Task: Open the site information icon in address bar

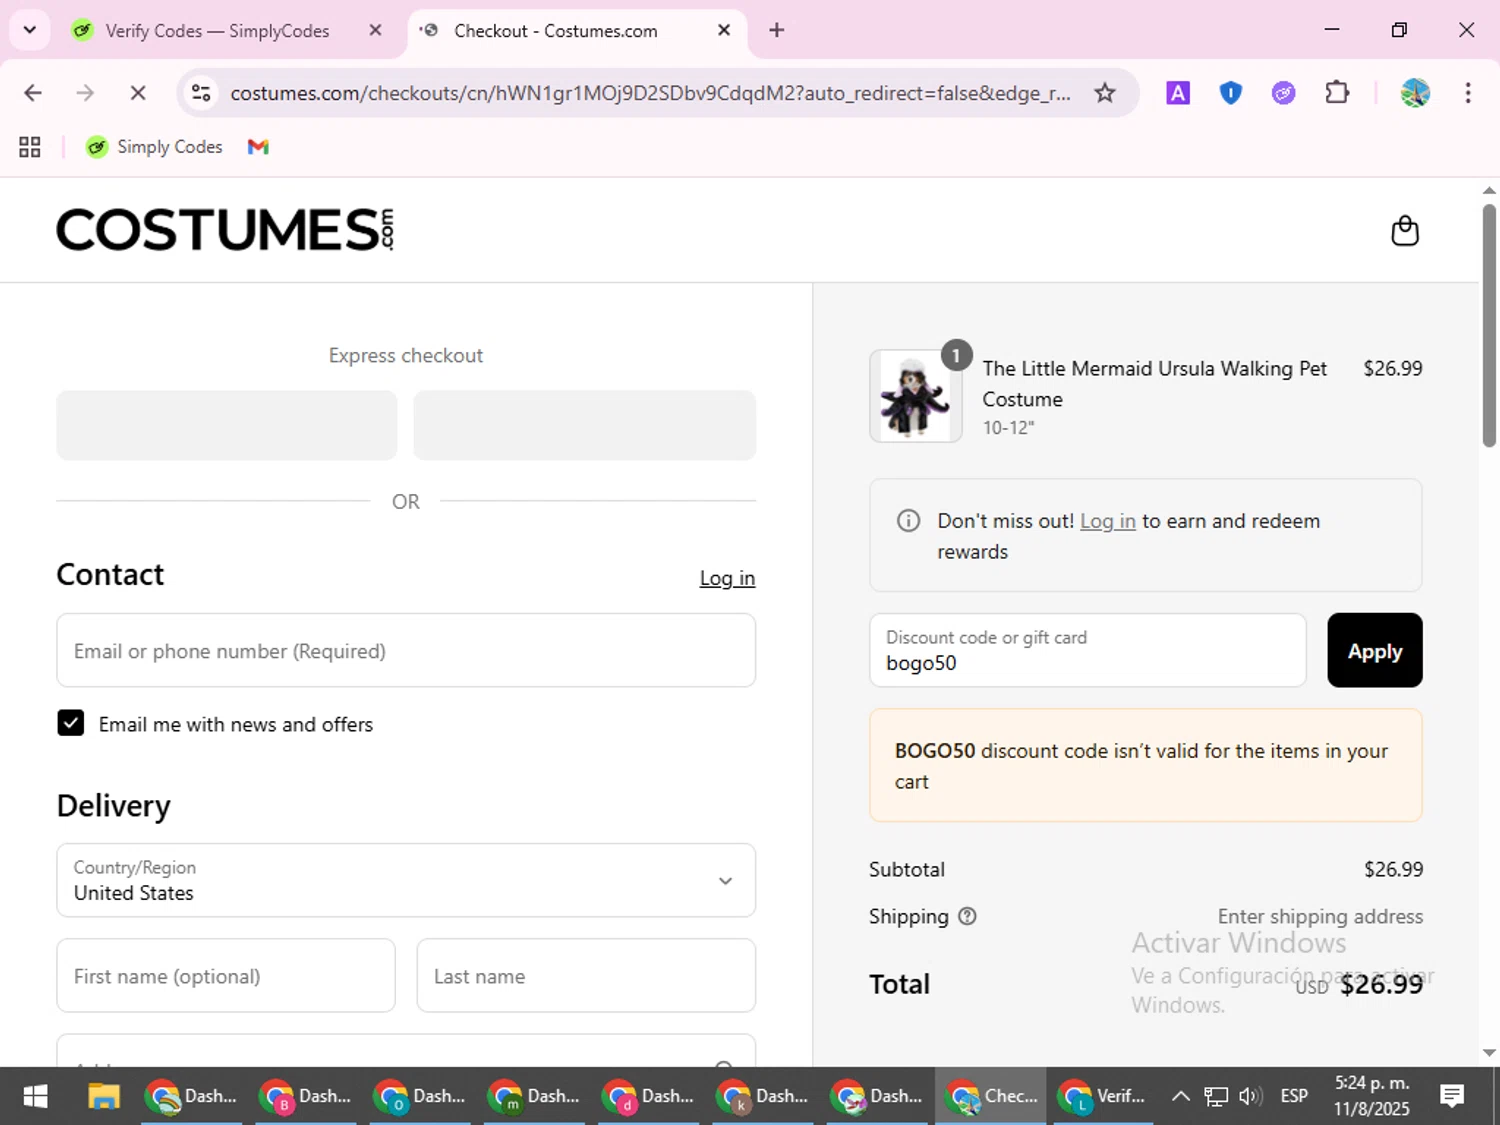Action: pyautogui.click(x=201, y=93)
